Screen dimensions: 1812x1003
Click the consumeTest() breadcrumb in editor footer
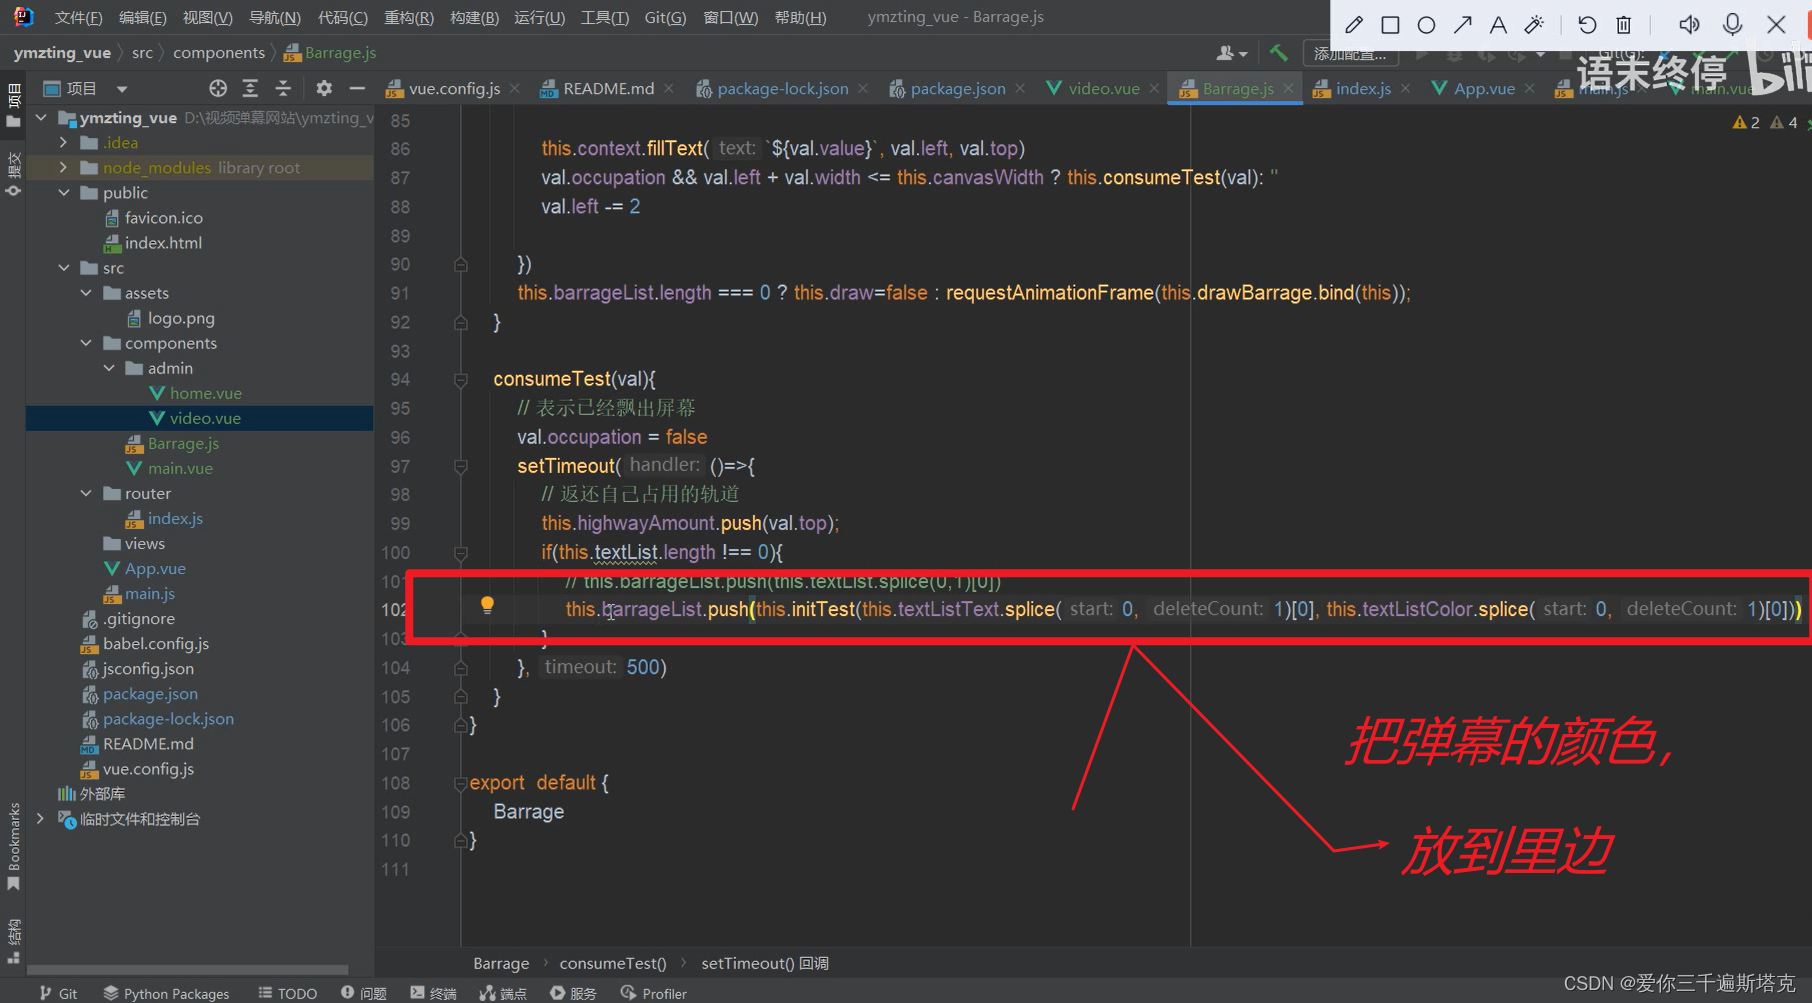(612, 964)
